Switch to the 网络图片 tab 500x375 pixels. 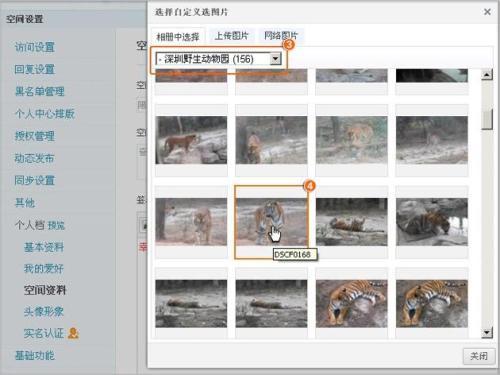(x=281, y=36)
